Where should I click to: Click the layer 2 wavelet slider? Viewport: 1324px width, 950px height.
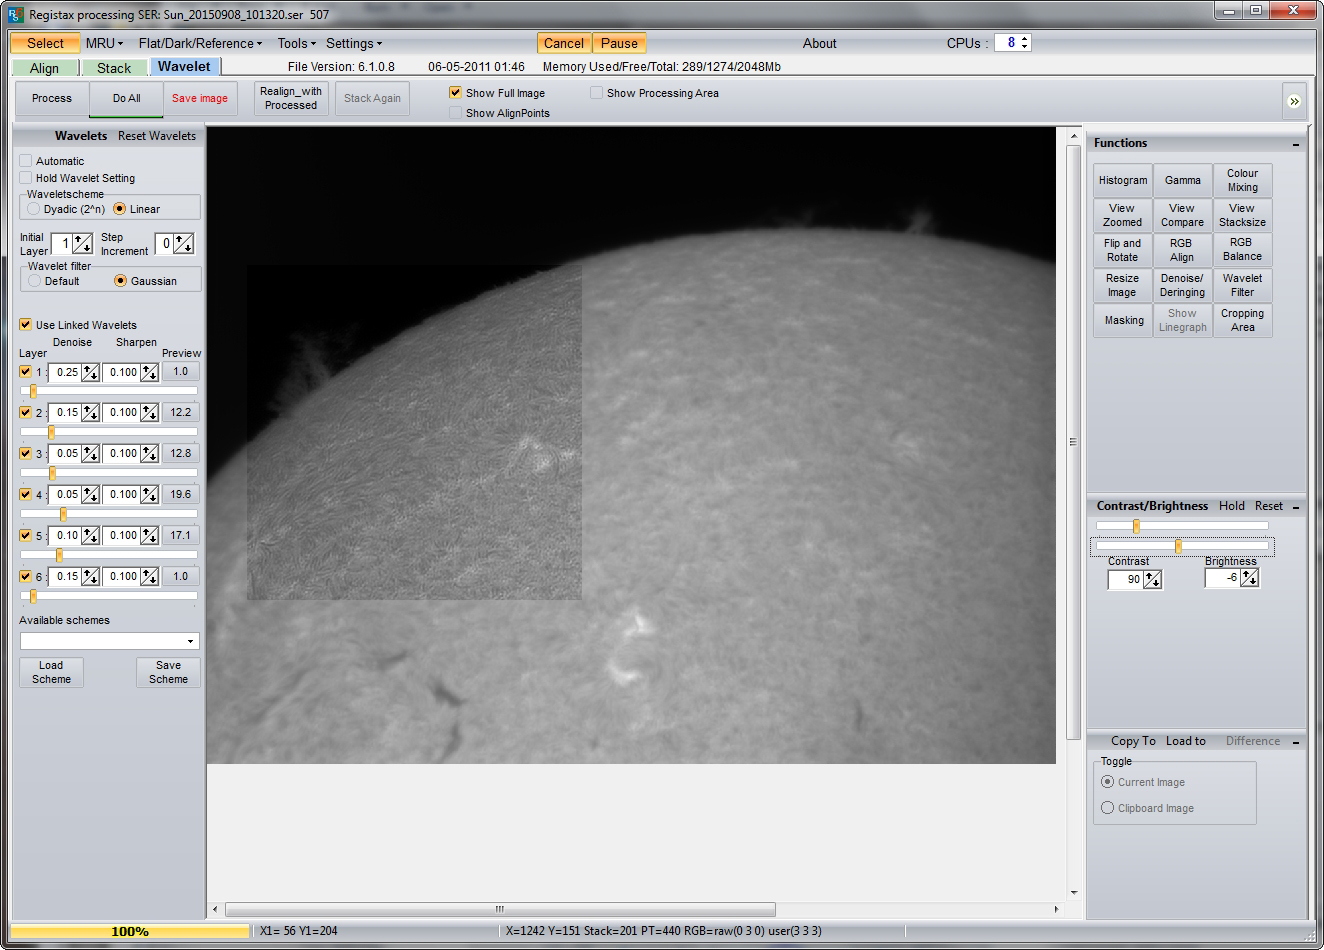tap(109, 432)
